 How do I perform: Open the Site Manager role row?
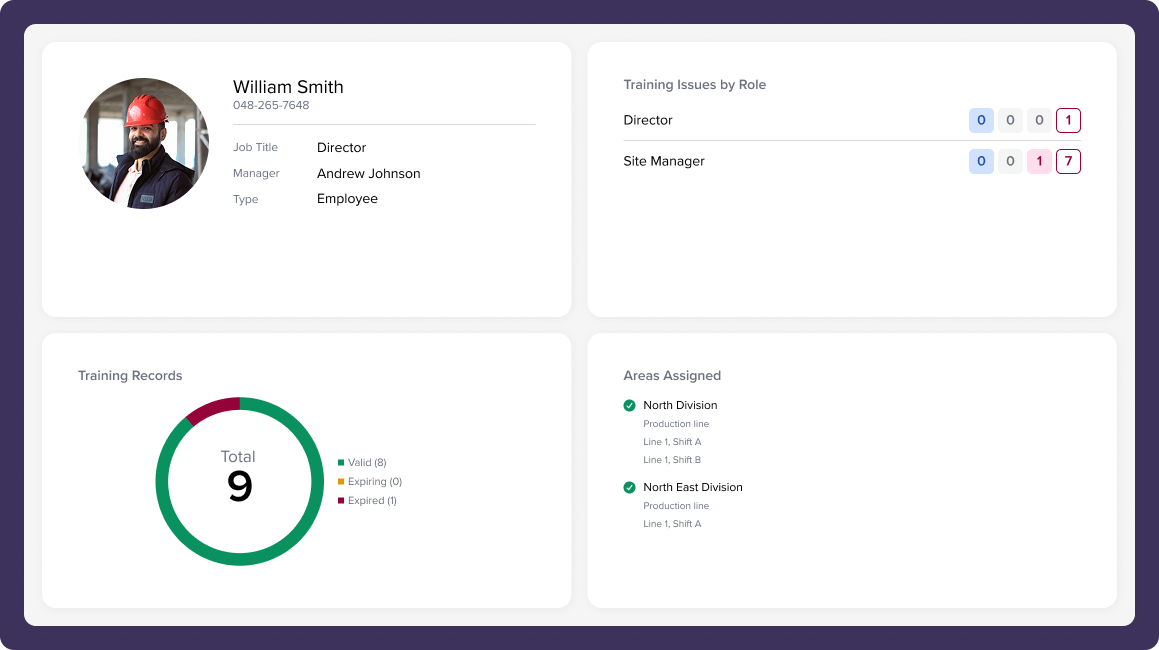[x=664, y=161]
